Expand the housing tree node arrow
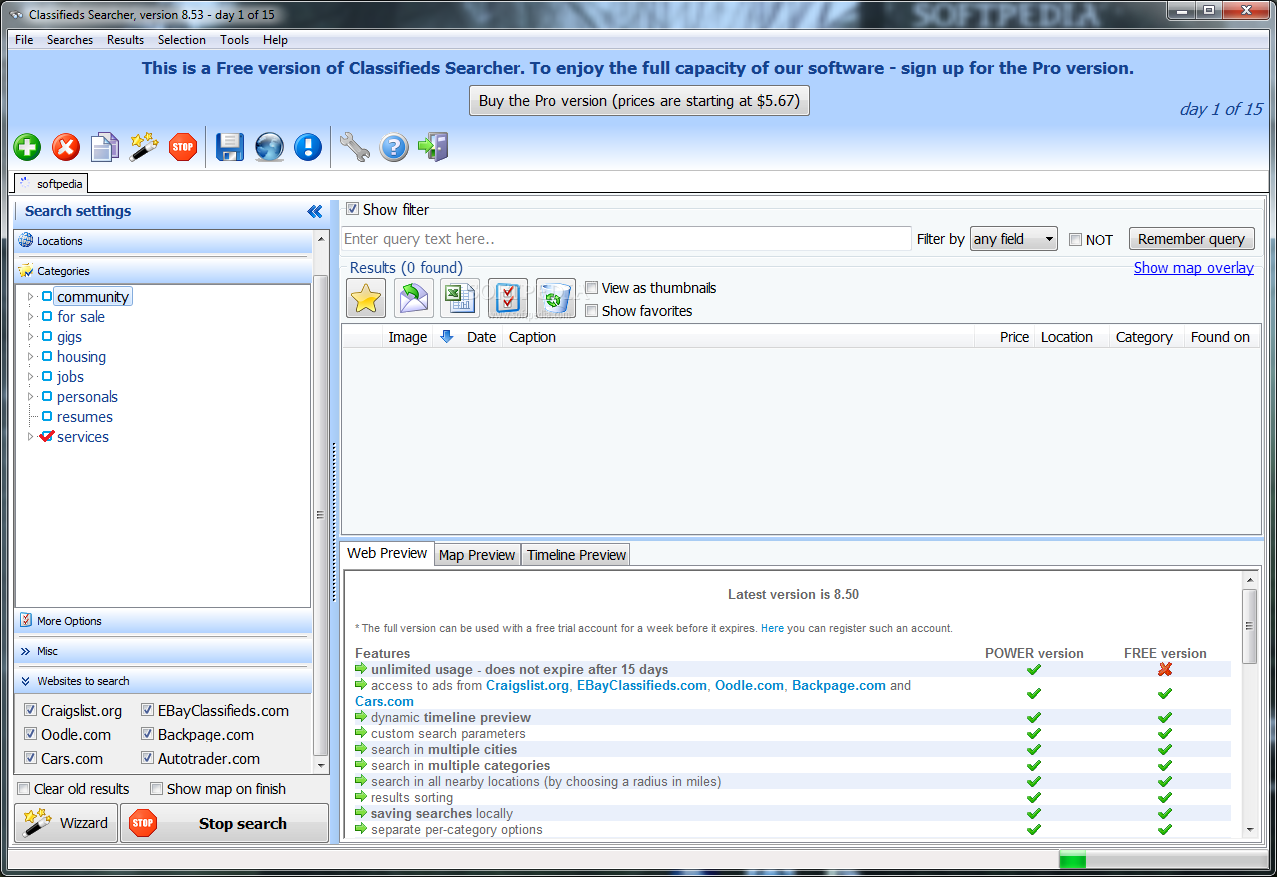The width and height of the screenshot is (1277, 877). click(x=31, y=357)
